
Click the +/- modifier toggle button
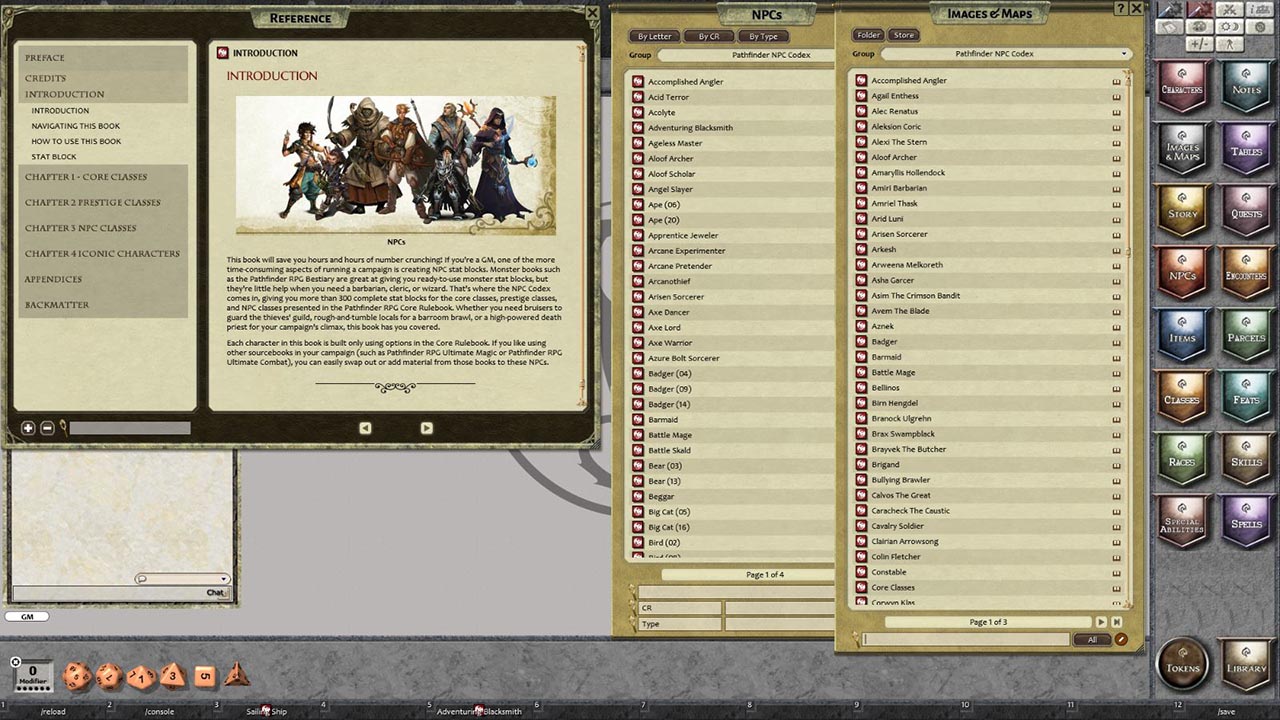click(1200, 44)
